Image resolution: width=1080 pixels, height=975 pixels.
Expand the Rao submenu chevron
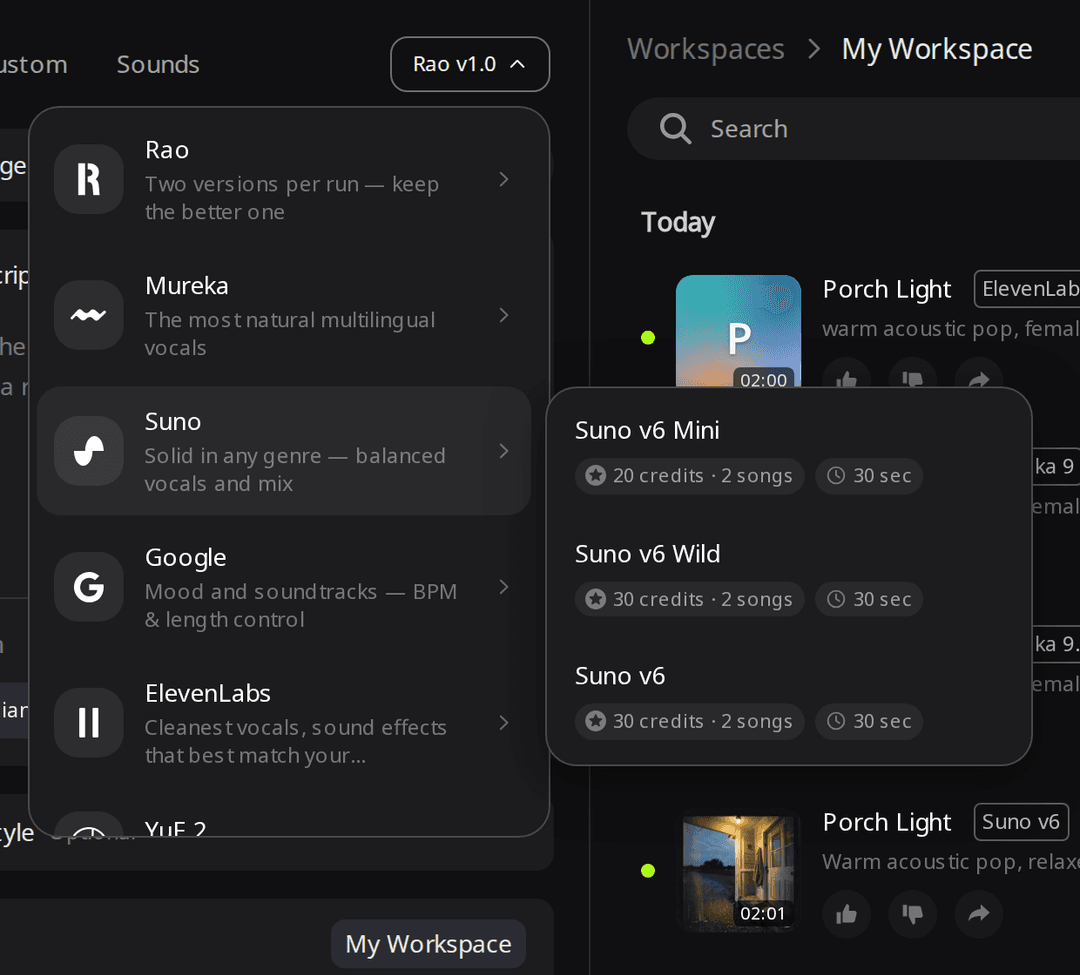tap(504, 179)
